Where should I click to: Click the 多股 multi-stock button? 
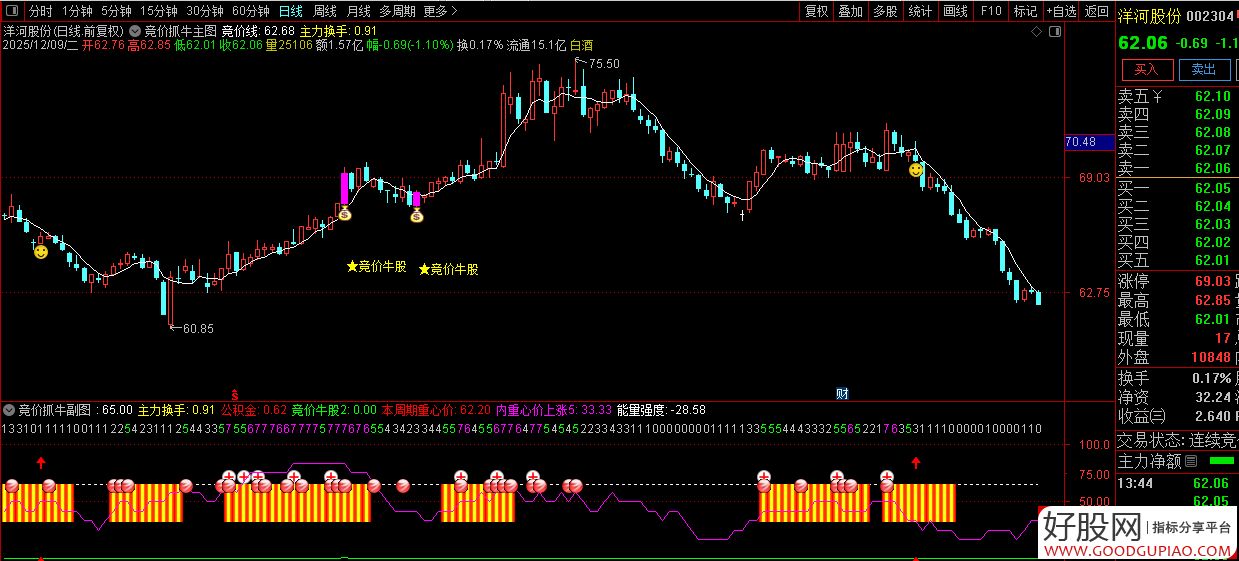[x=884, y=12]
